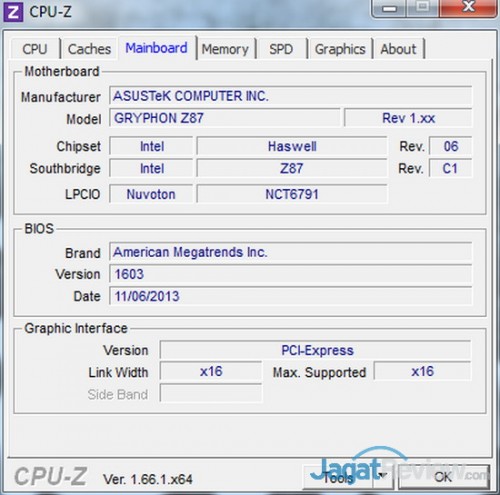Click the Max. Supported label
500x495 pixels.
pyautogui.click(x=319, y=372)
